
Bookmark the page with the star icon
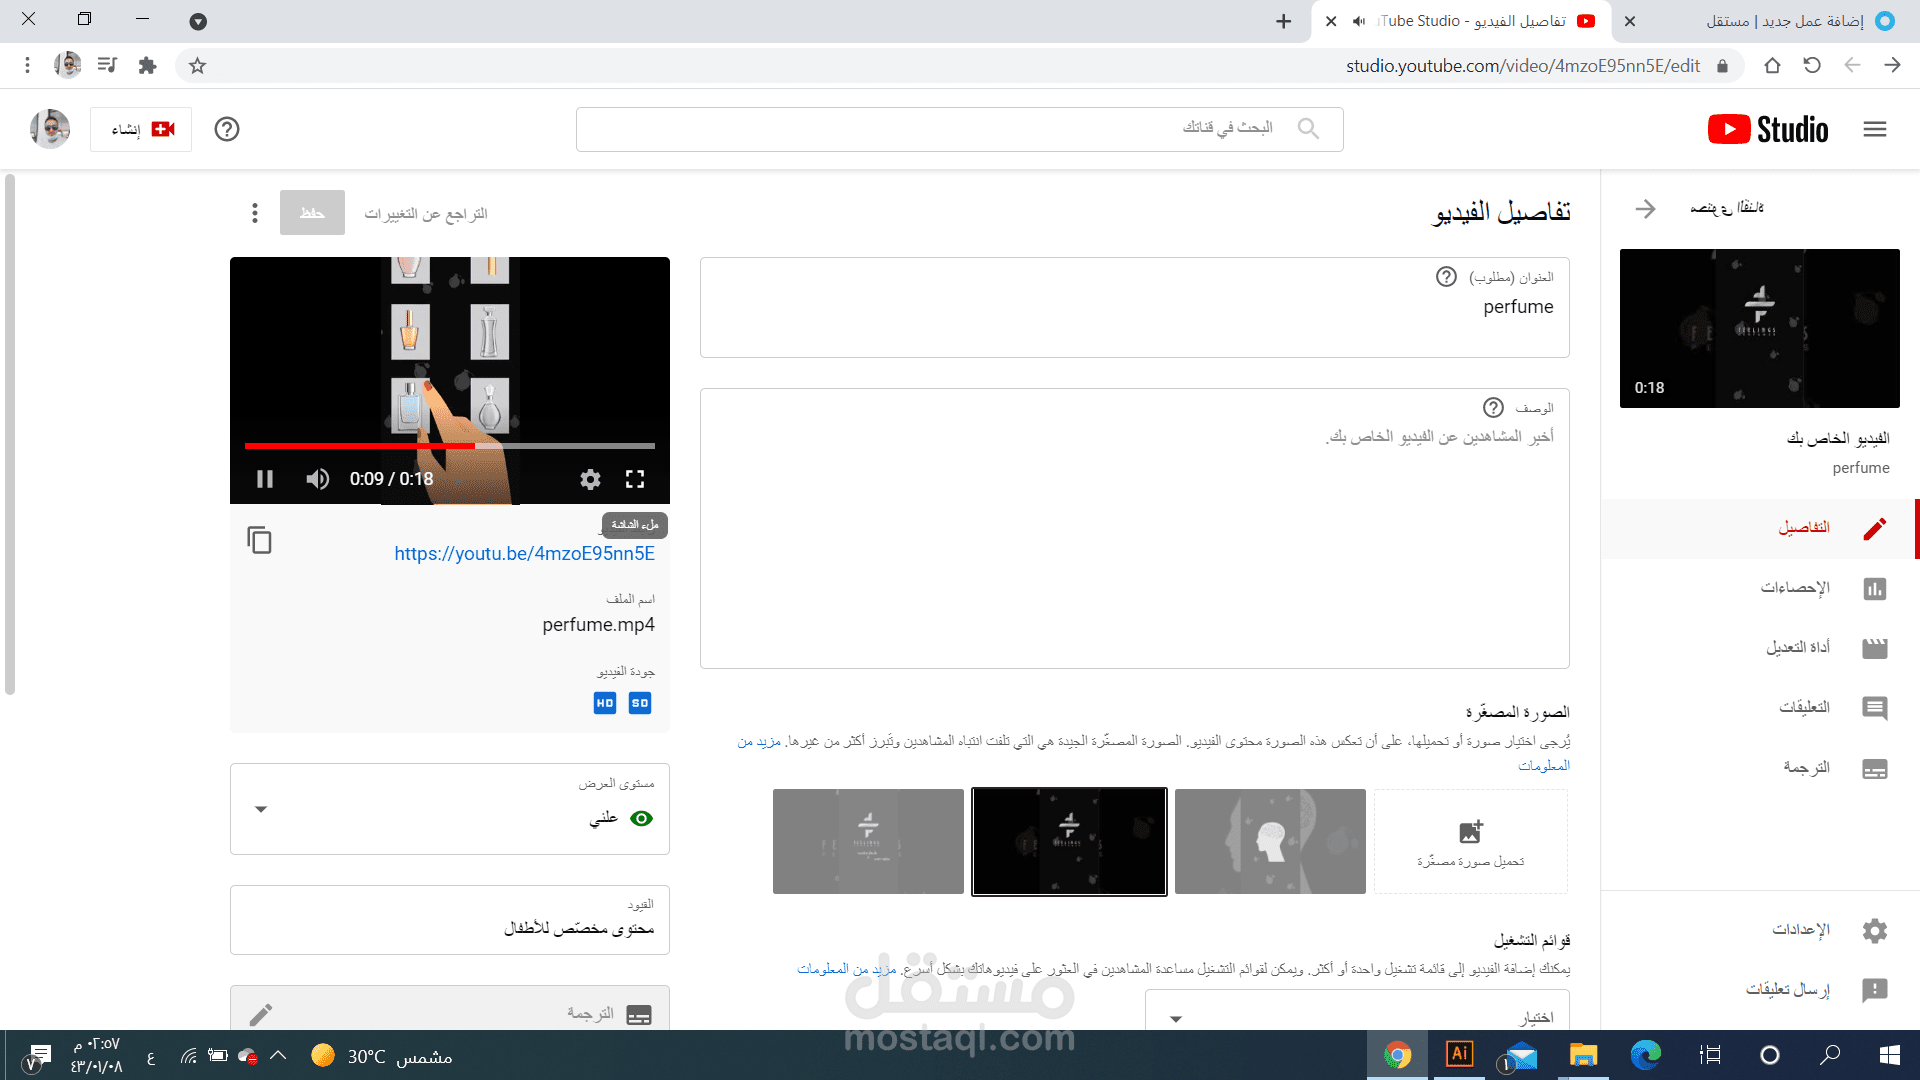197,65
